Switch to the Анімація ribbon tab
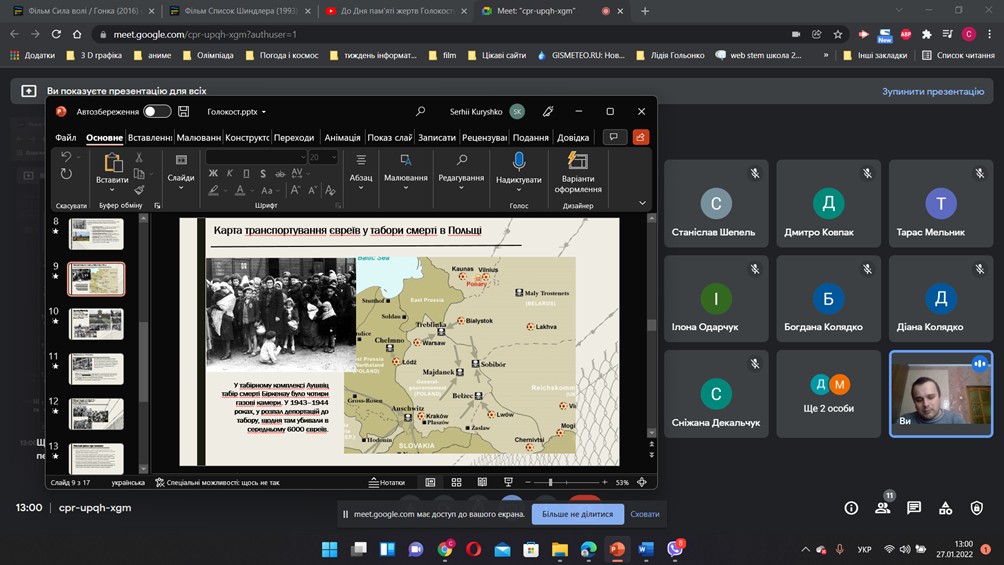 click(342, 137)
